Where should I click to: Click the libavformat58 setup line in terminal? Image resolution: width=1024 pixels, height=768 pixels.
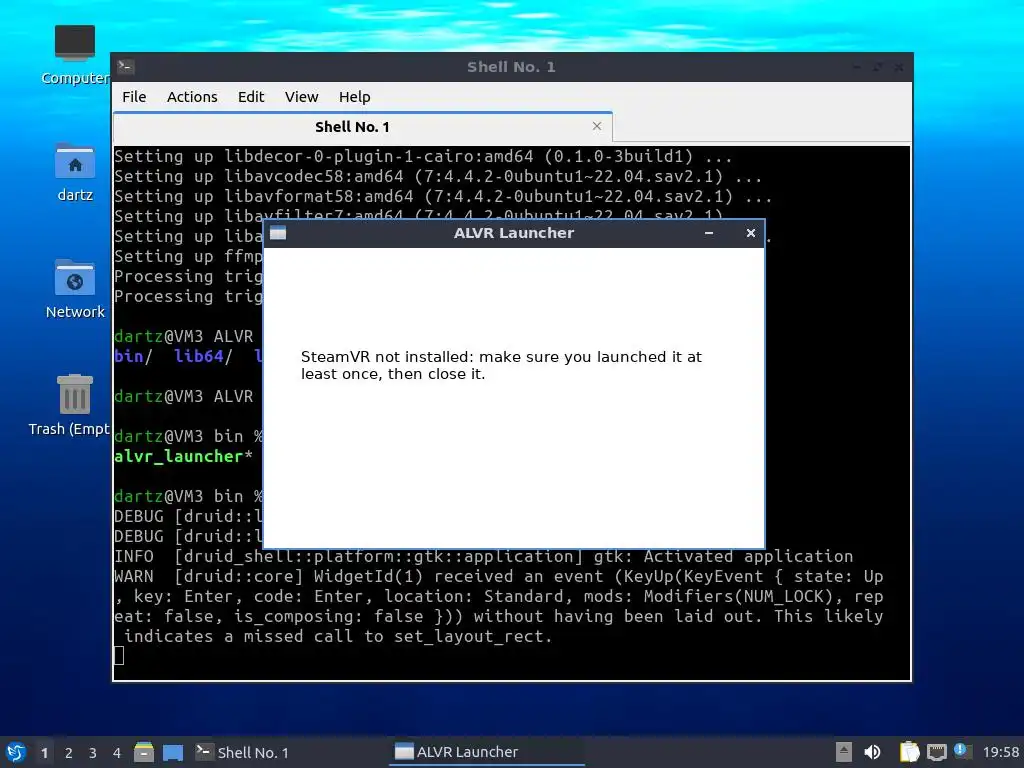tap(443, 197)
